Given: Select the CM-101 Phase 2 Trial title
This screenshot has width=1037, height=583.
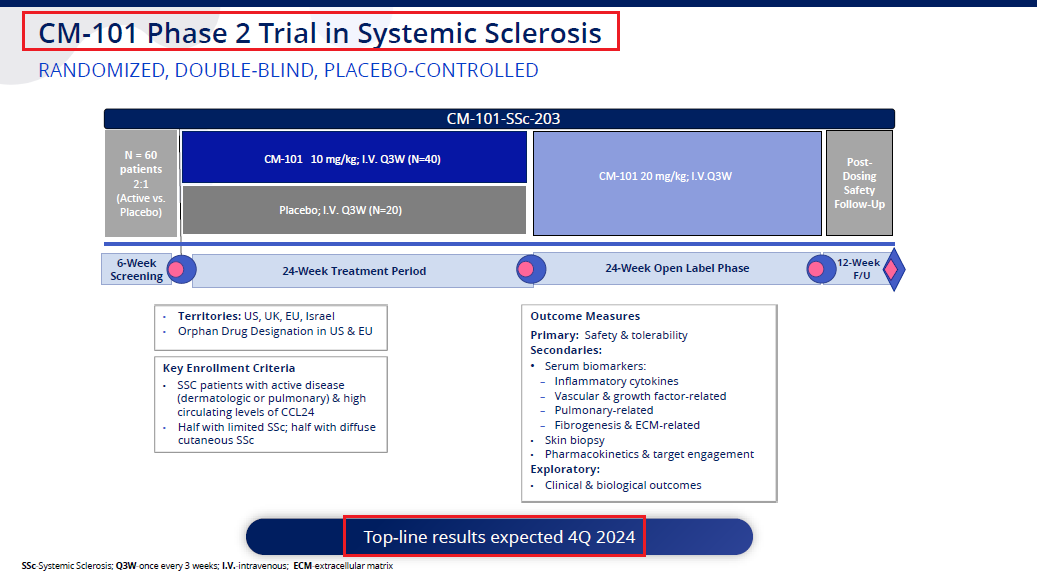Looking at the screenshot, I should click(320, 33).
